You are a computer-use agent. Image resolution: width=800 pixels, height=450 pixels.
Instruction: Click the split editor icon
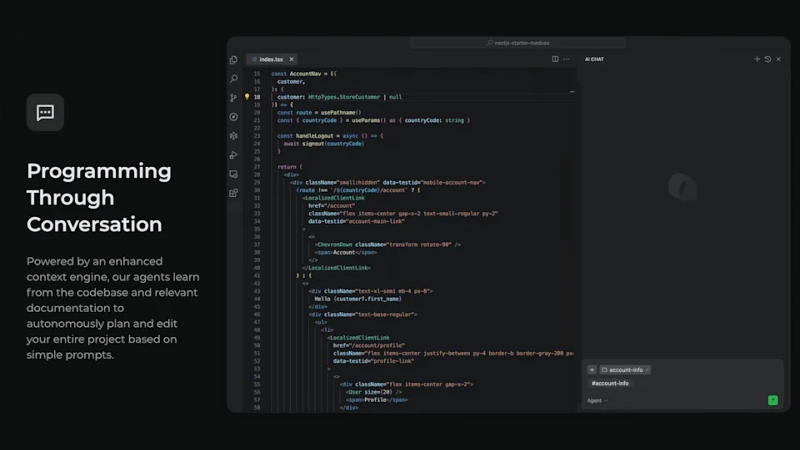555,59
